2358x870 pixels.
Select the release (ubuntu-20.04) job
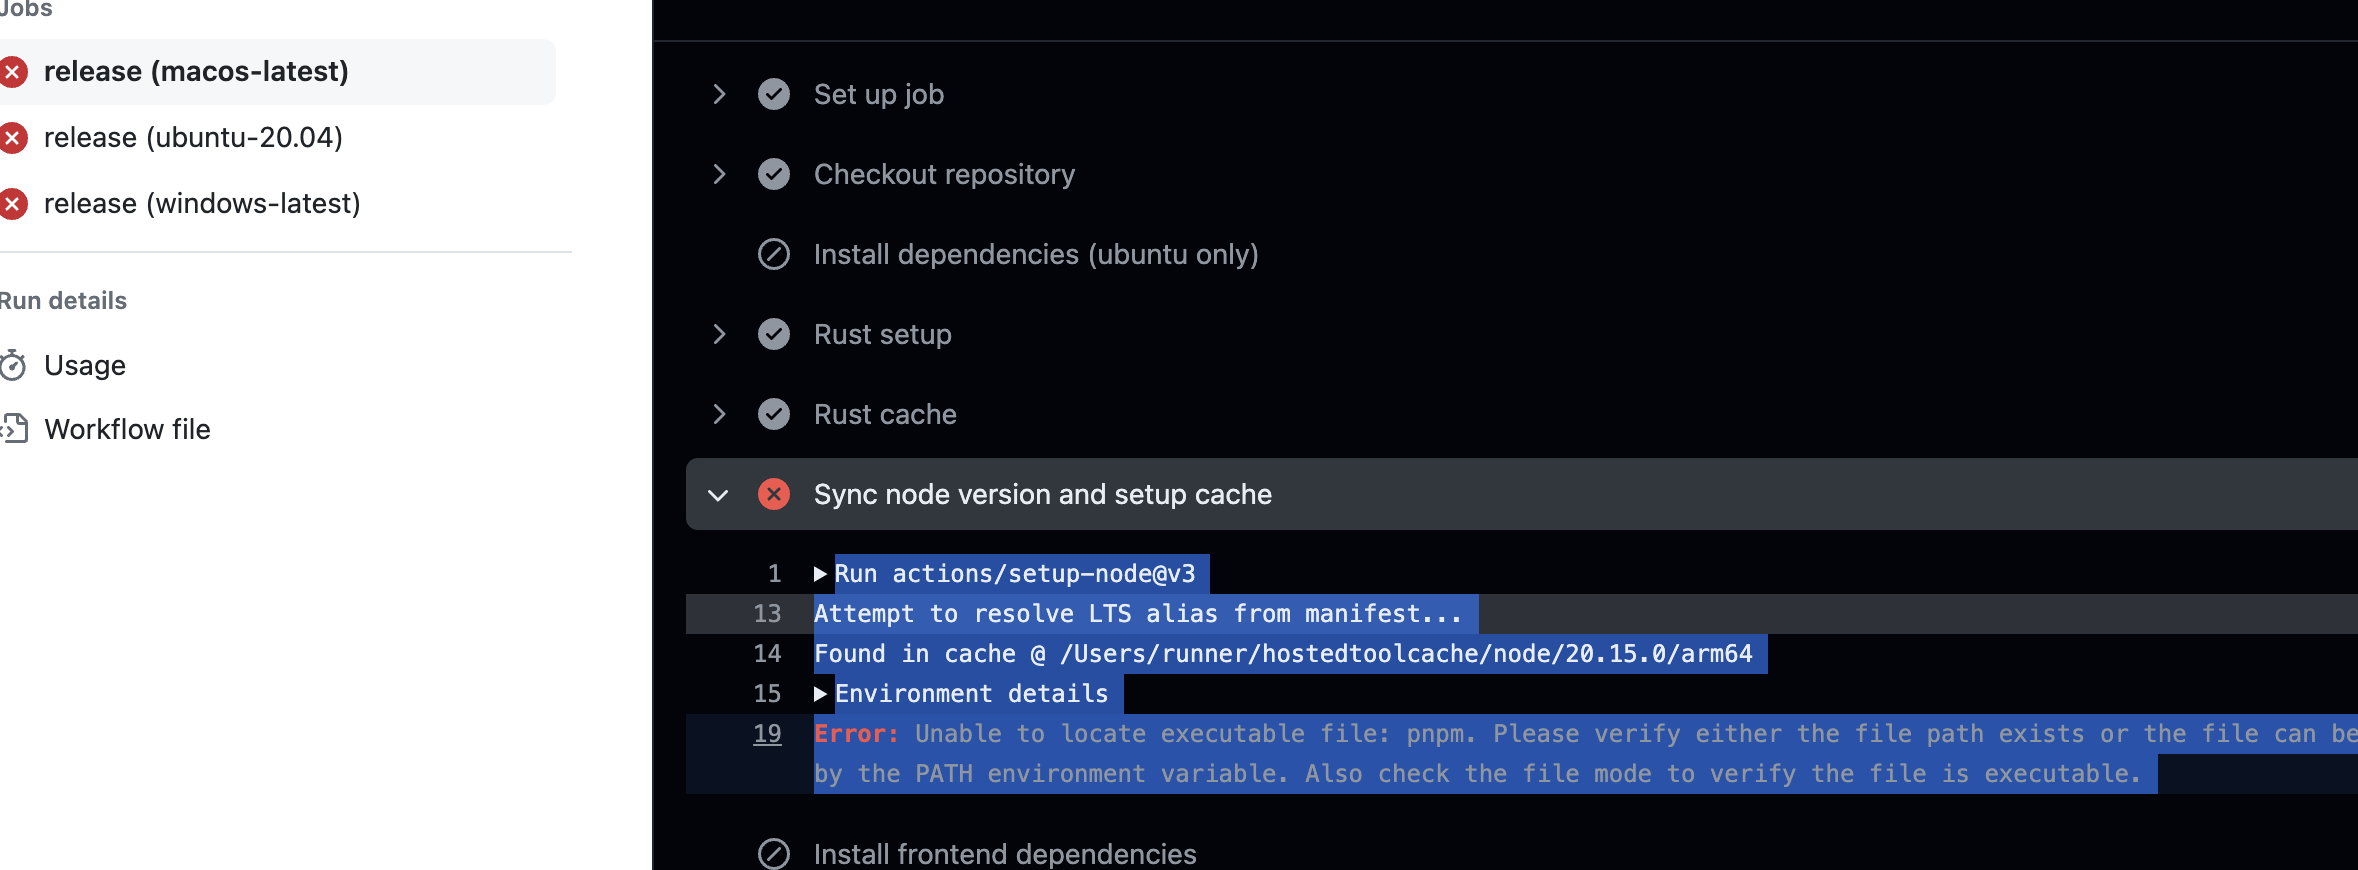pyautogui.click(x=193, y=138)
